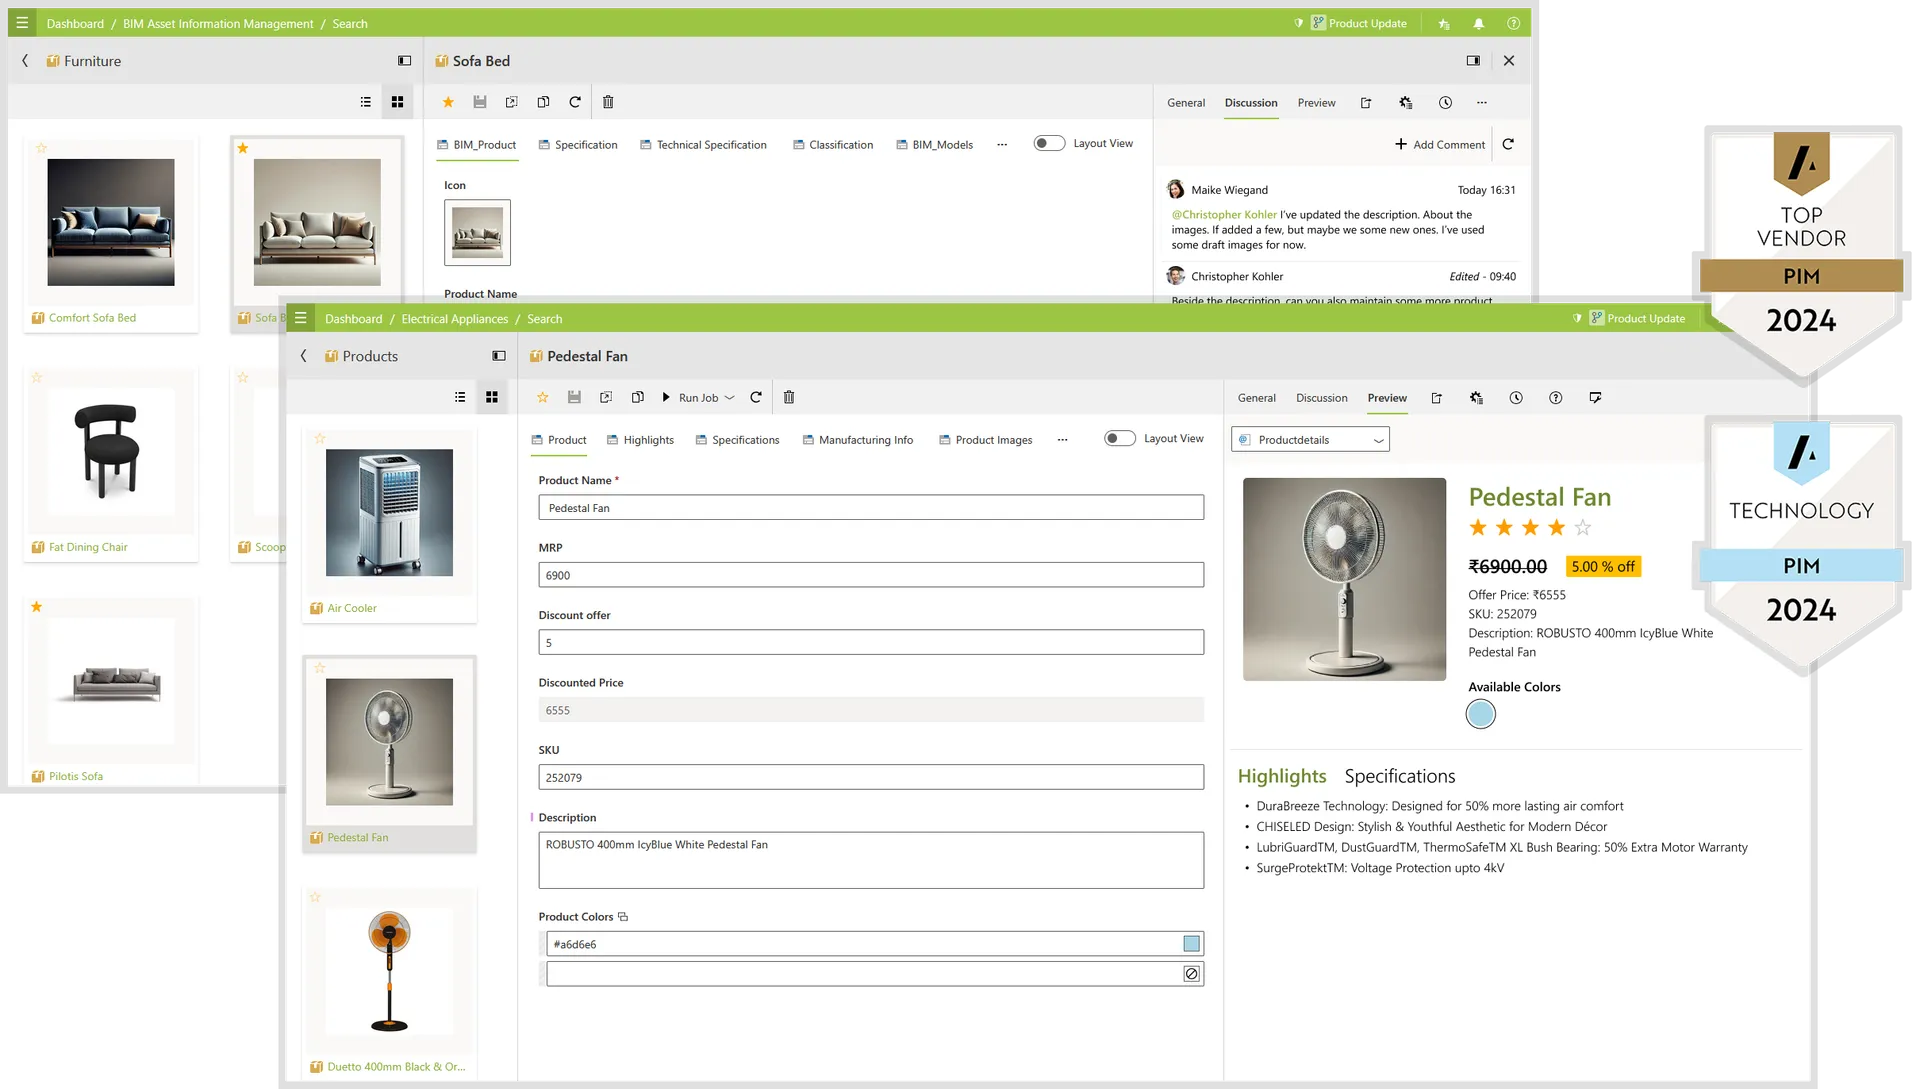Open the Productdetails dropdown
The width and height of the screenshot is (1920, 1089).
(x=1310, y=440)
